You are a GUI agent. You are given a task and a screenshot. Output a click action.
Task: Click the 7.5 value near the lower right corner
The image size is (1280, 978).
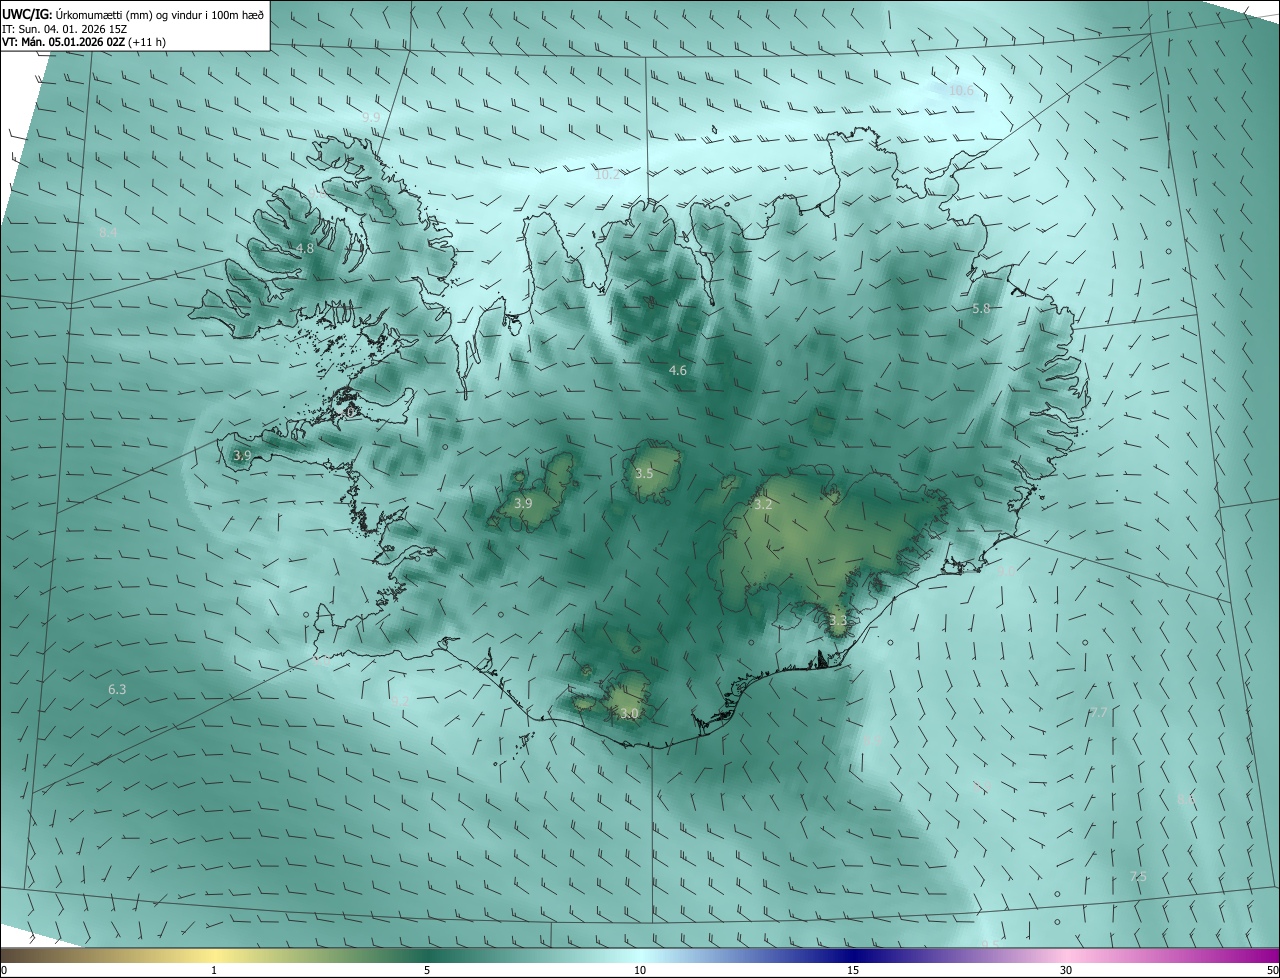click(x=1138, y=876)
